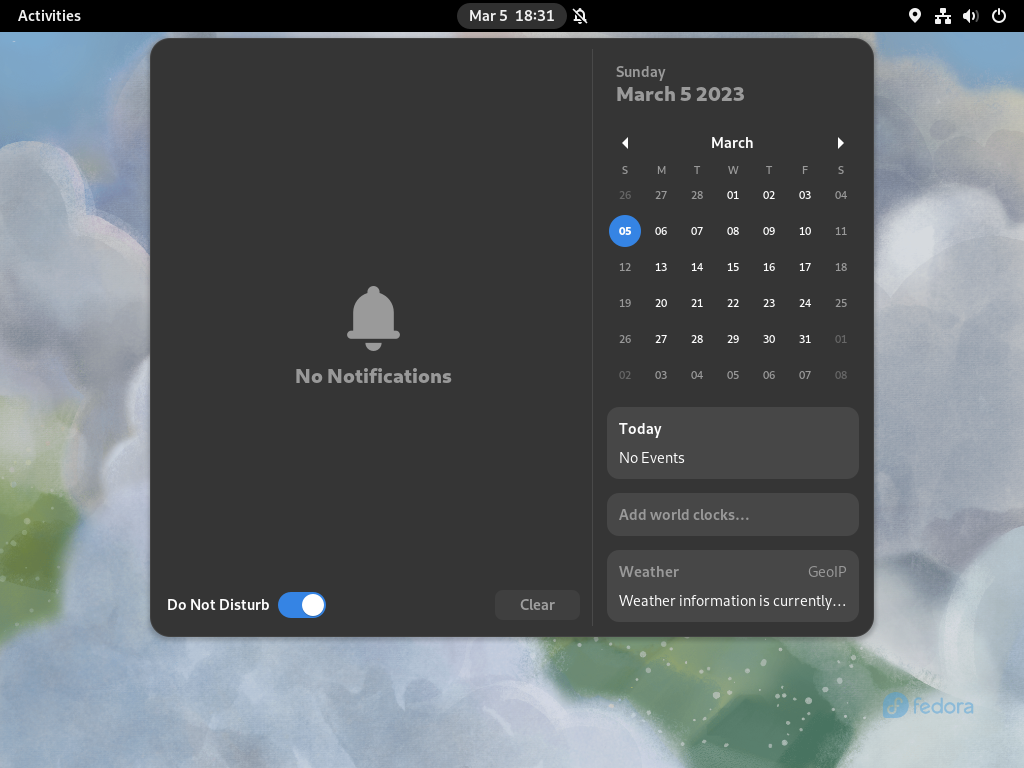The height and width of the screenshot is (768, 1024).
Task: Select March 15 in the calendar
Action: (x=733, y=267)
